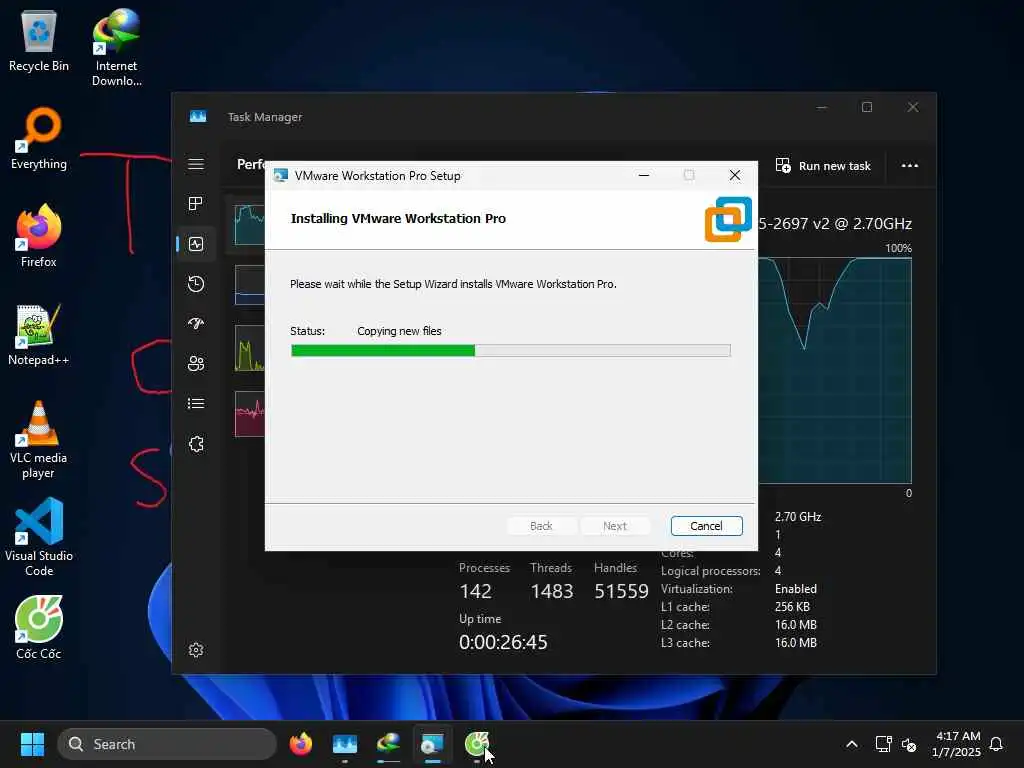The width and height of the screenshot is (1024, 768).
Task: Click the Virtualization Enabled value
Action: (x=795, y=588)
